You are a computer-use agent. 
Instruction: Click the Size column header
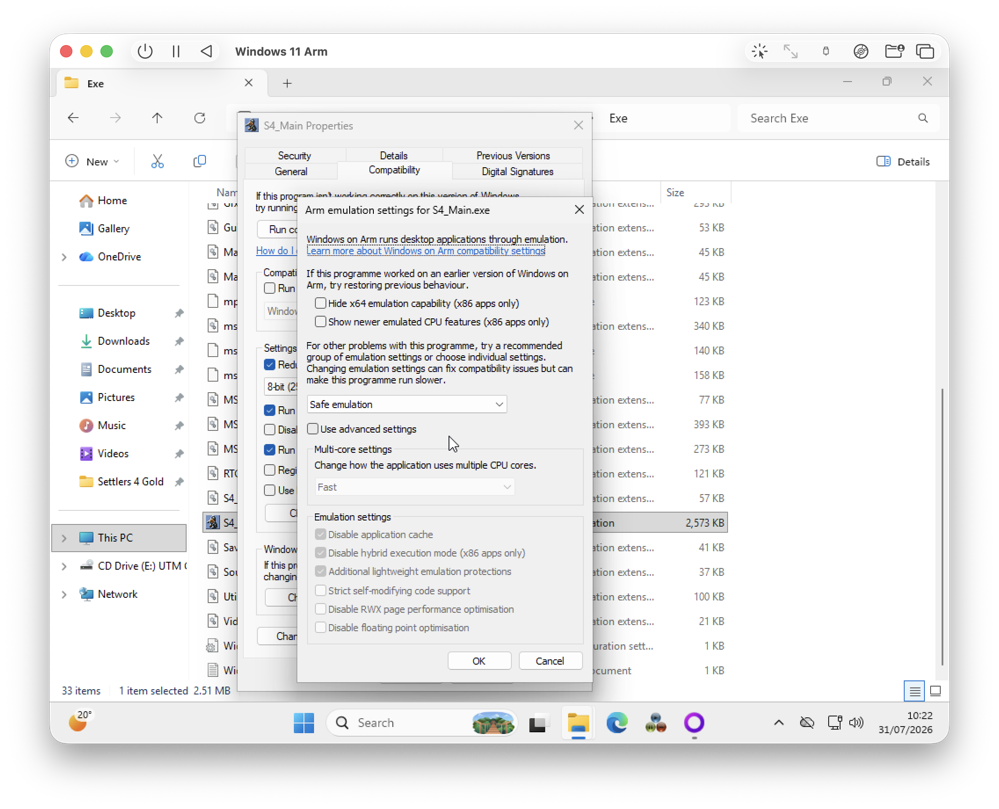click(x=695, y=192)
